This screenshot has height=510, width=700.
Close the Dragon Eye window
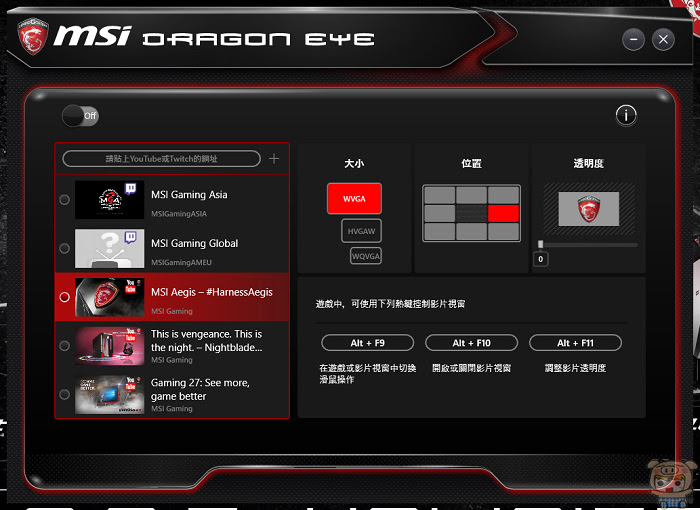[x=663, y=39]
